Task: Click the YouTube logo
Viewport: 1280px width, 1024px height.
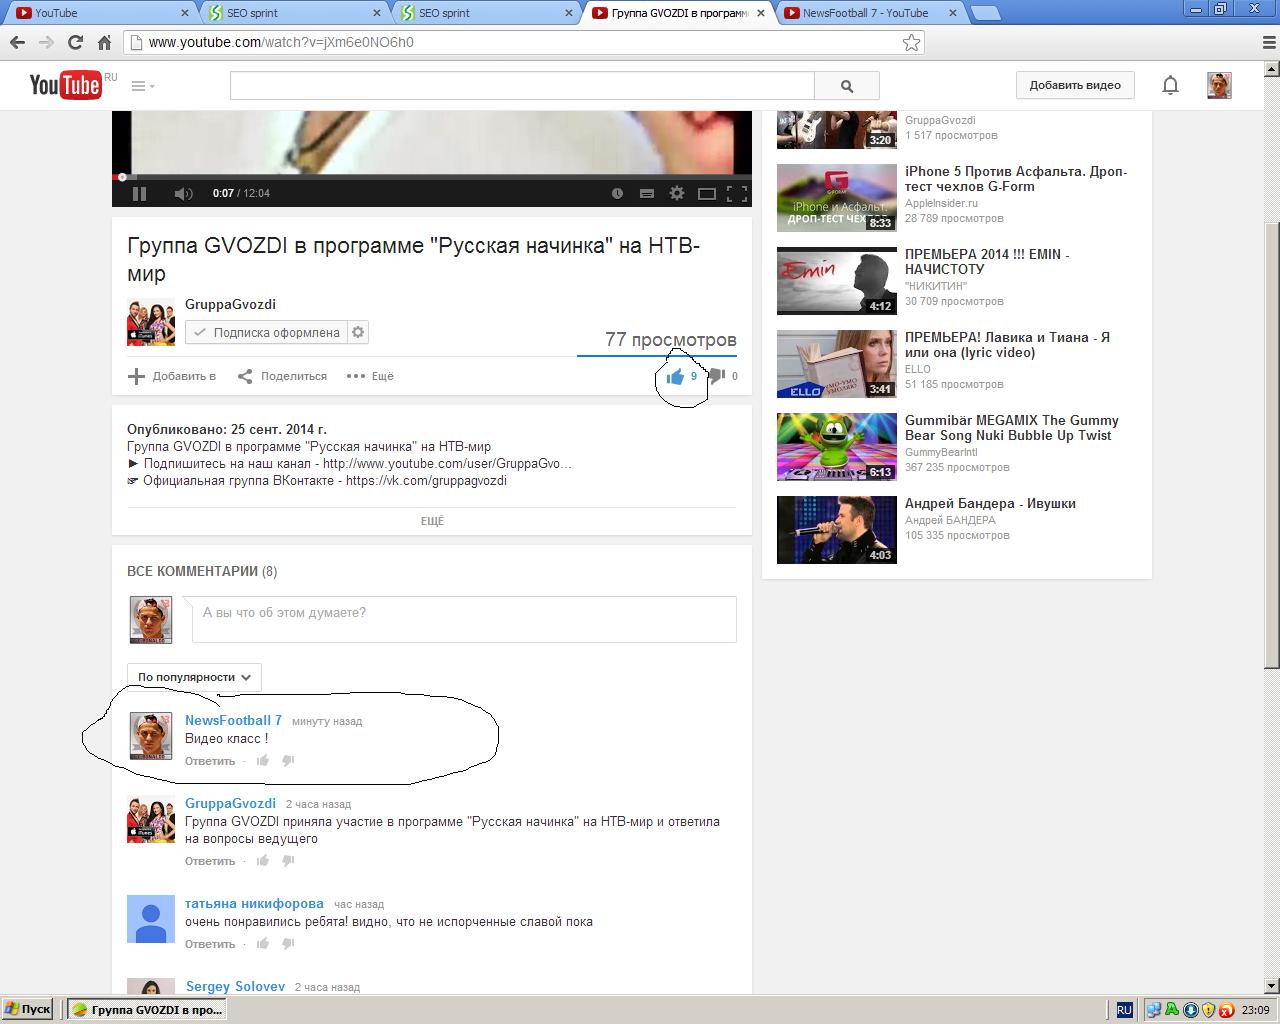Action: coord(66,85)
